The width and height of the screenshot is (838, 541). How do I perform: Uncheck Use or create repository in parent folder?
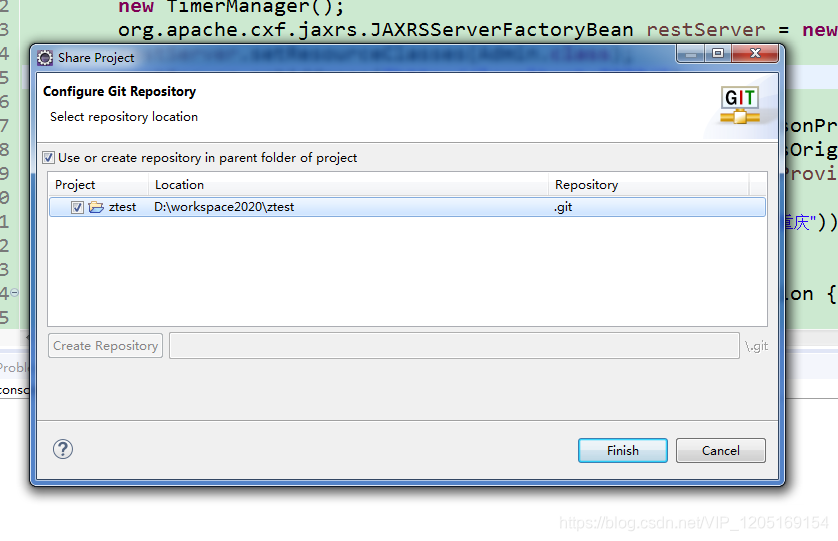(x=48, y=158)
